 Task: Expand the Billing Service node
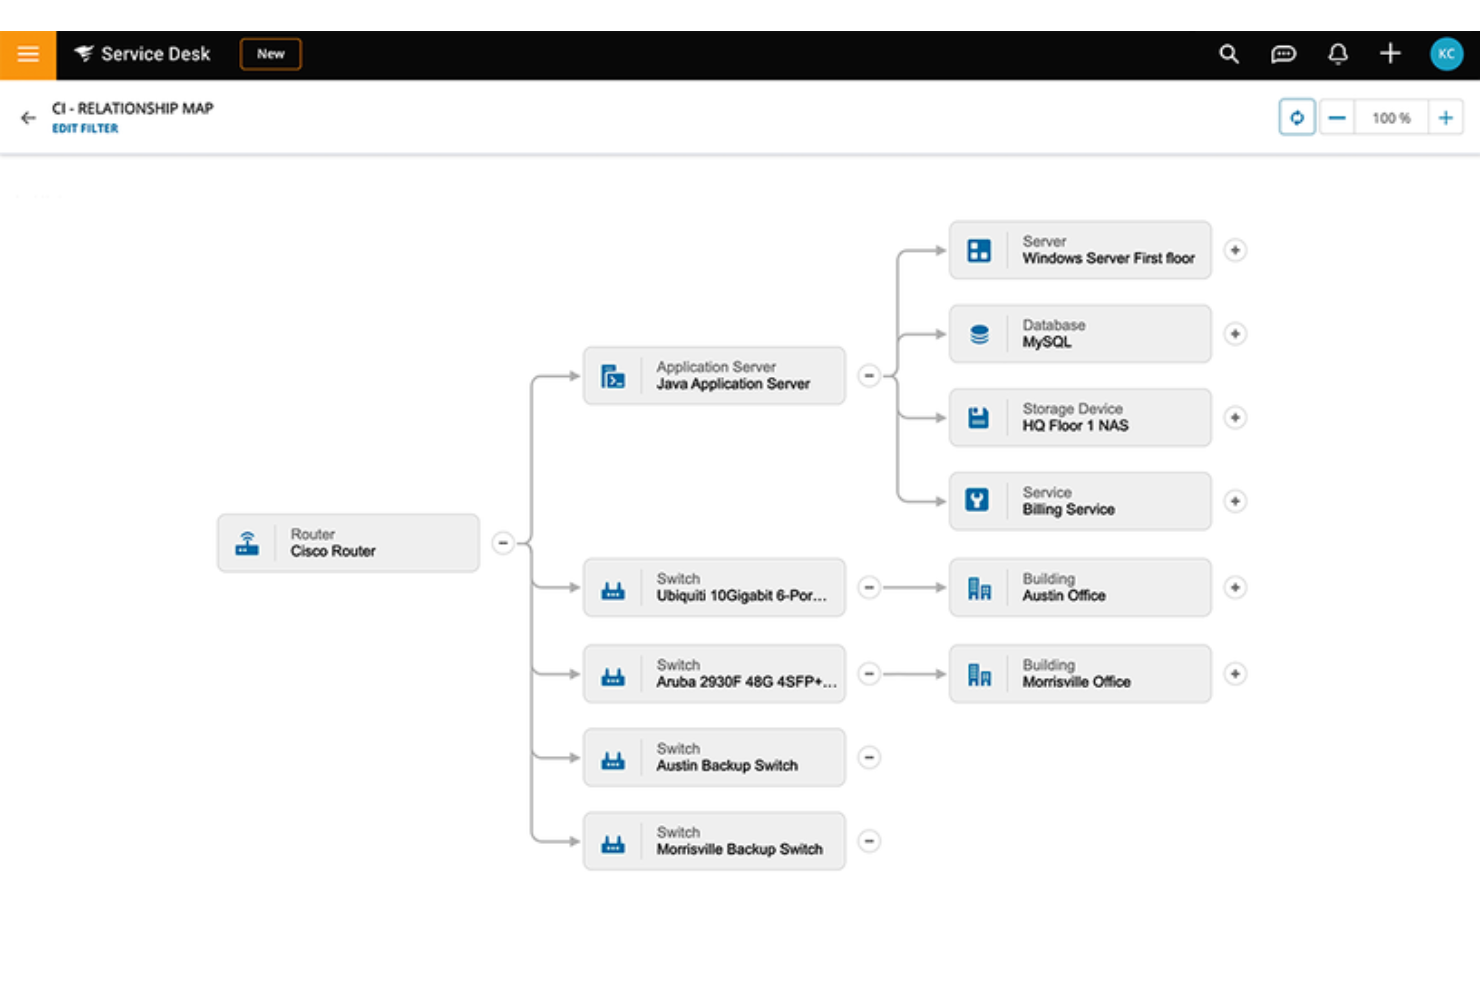1236,501
